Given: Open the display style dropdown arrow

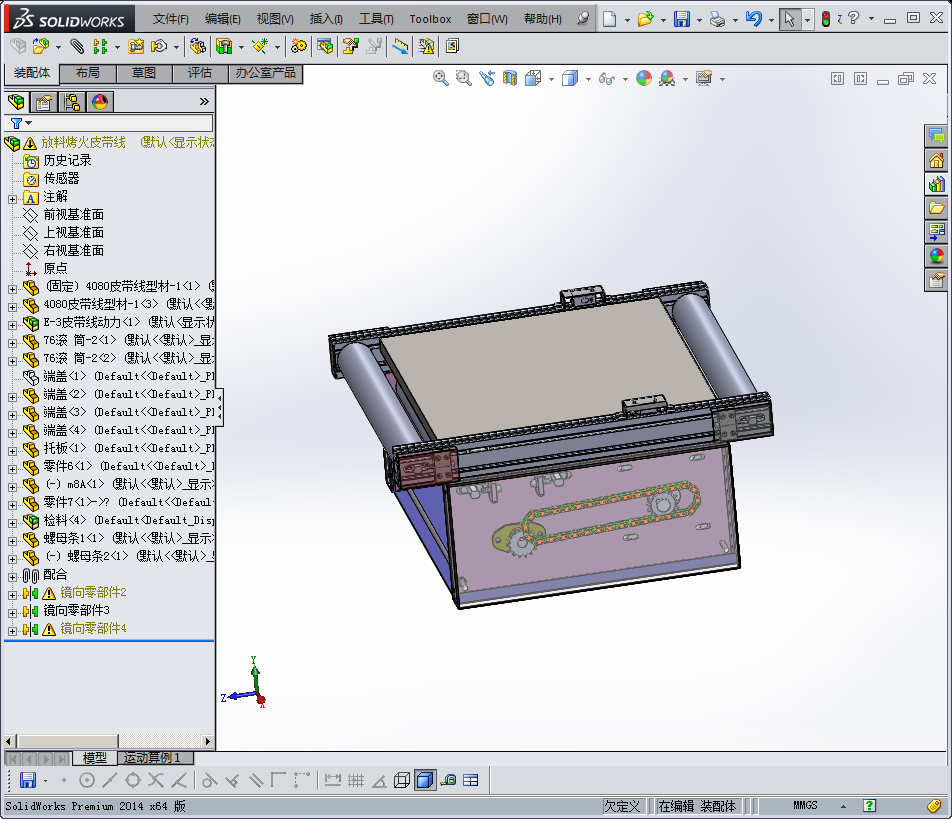Looking at the screenshot, I should [x=588, y=79].
